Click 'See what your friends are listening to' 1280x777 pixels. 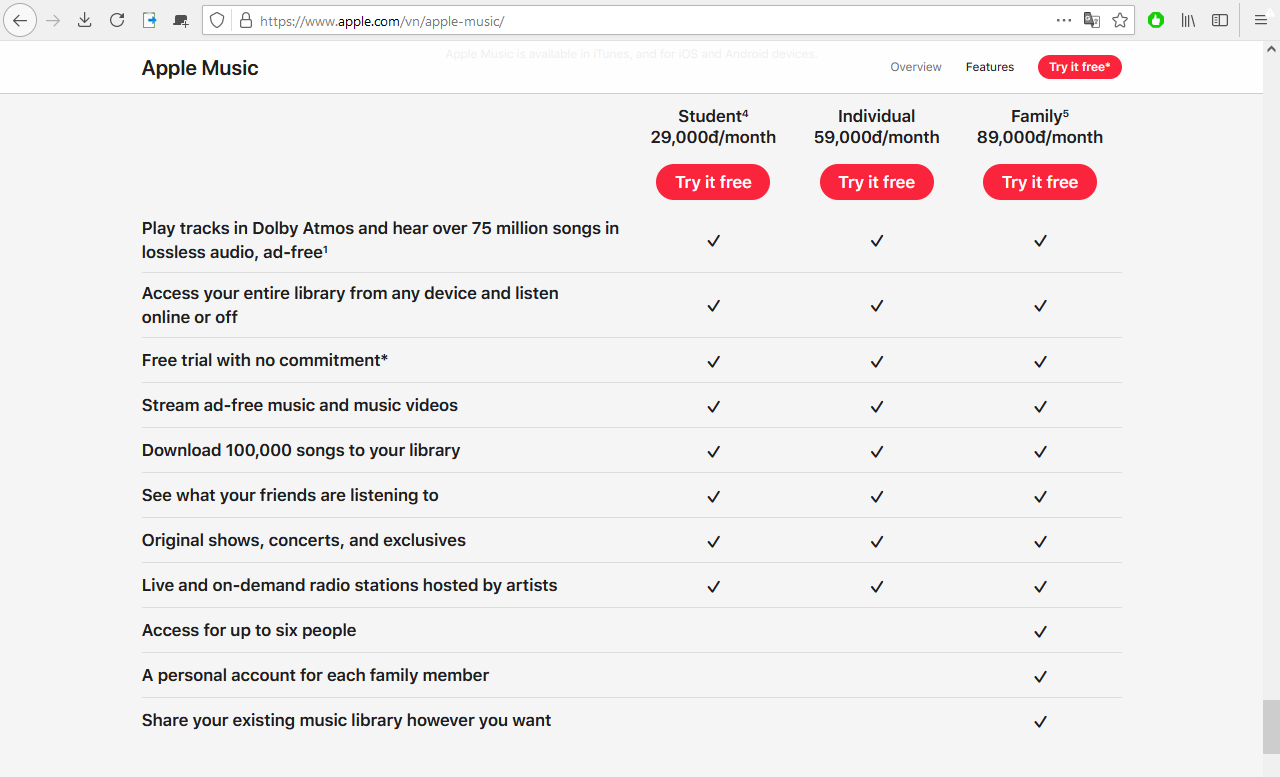click(x=290, y=495)
